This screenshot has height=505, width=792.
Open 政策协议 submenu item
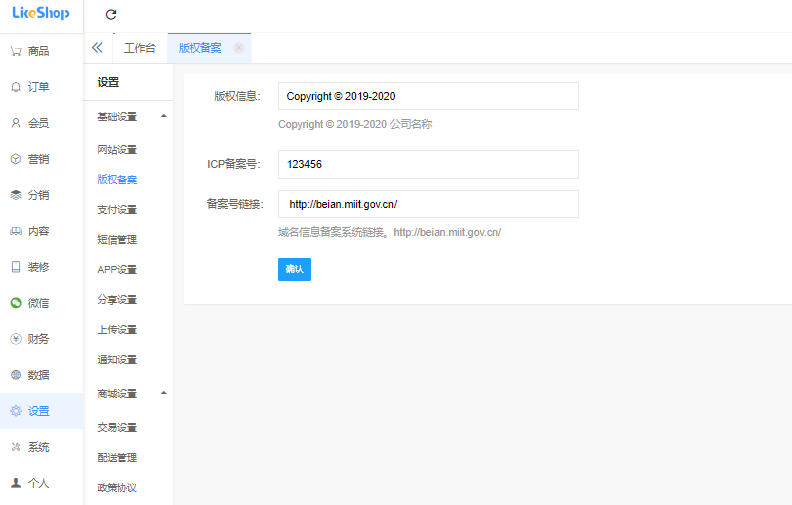pos(117,487)
